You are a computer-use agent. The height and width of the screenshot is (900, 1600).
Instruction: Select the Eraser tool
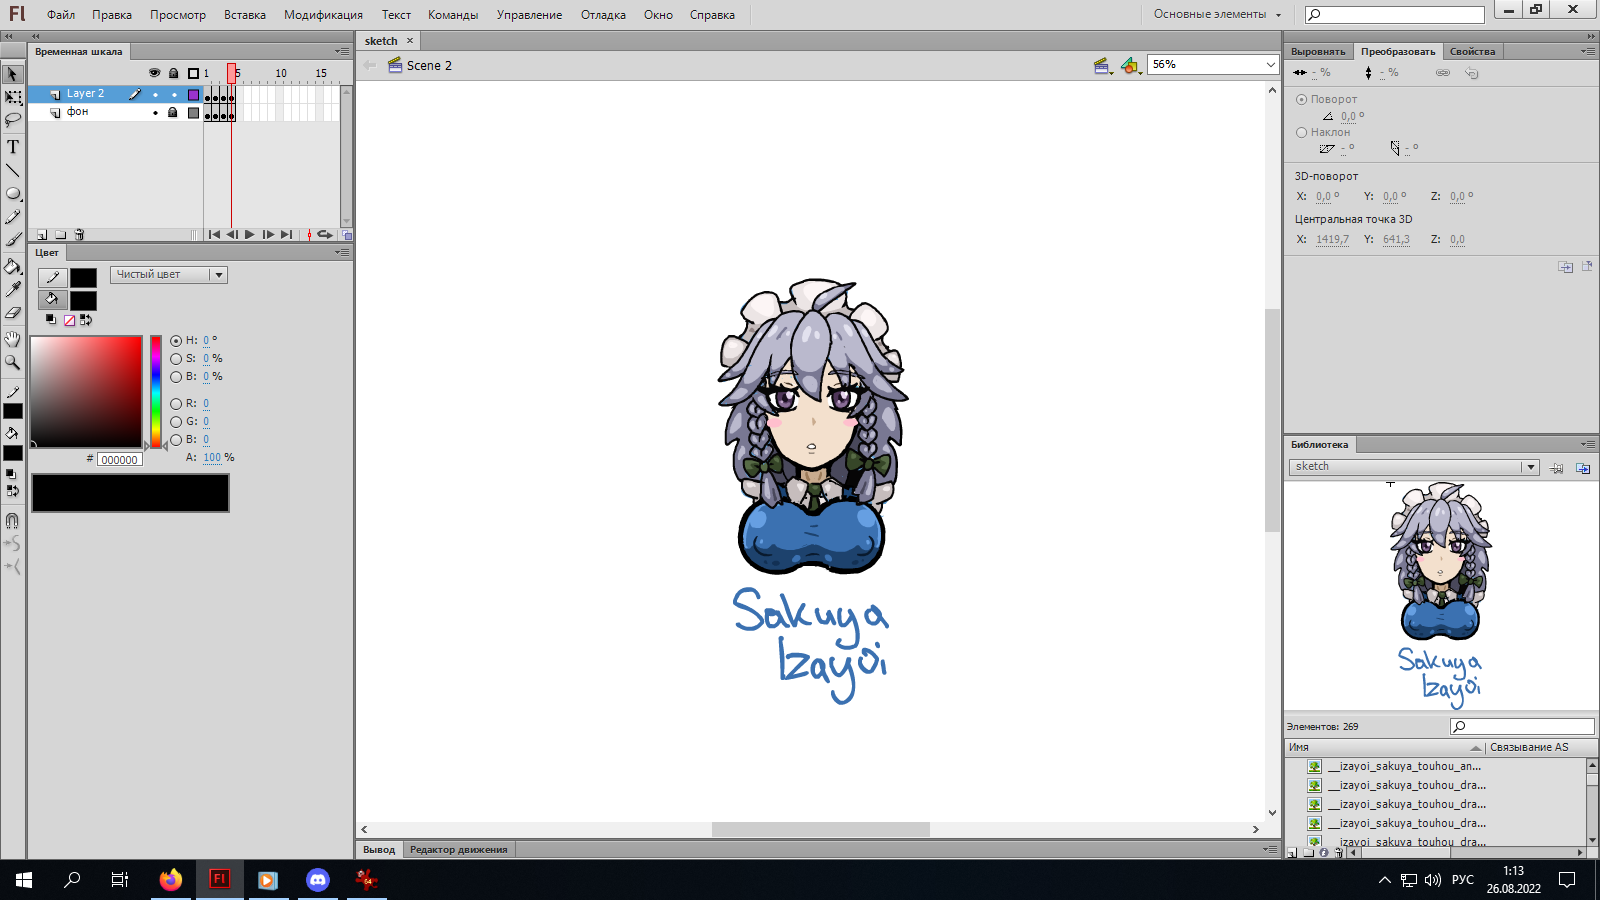[x=13, y=313]
